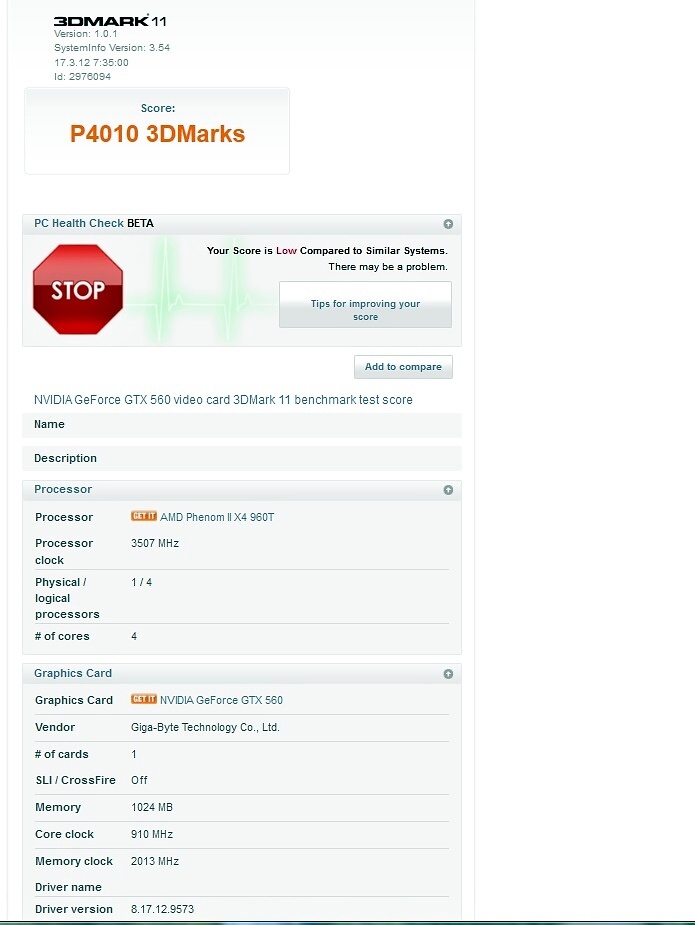Click the 3DMark 11 logo
The width and height of the screenshot is (695, 925).
(x=110, y=21)
